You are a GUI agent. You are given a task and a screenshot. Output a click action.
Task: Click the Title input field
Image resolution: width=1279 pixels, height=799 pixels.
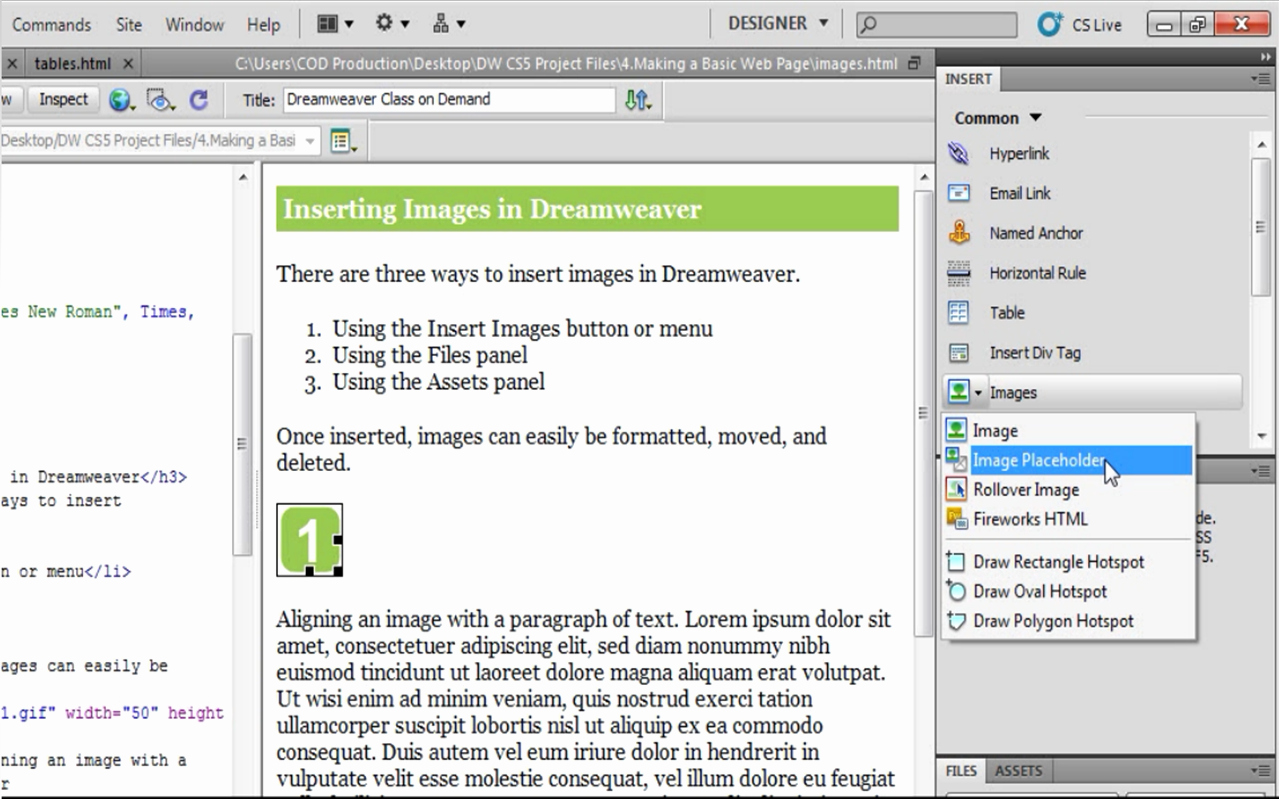pos(449,99)
